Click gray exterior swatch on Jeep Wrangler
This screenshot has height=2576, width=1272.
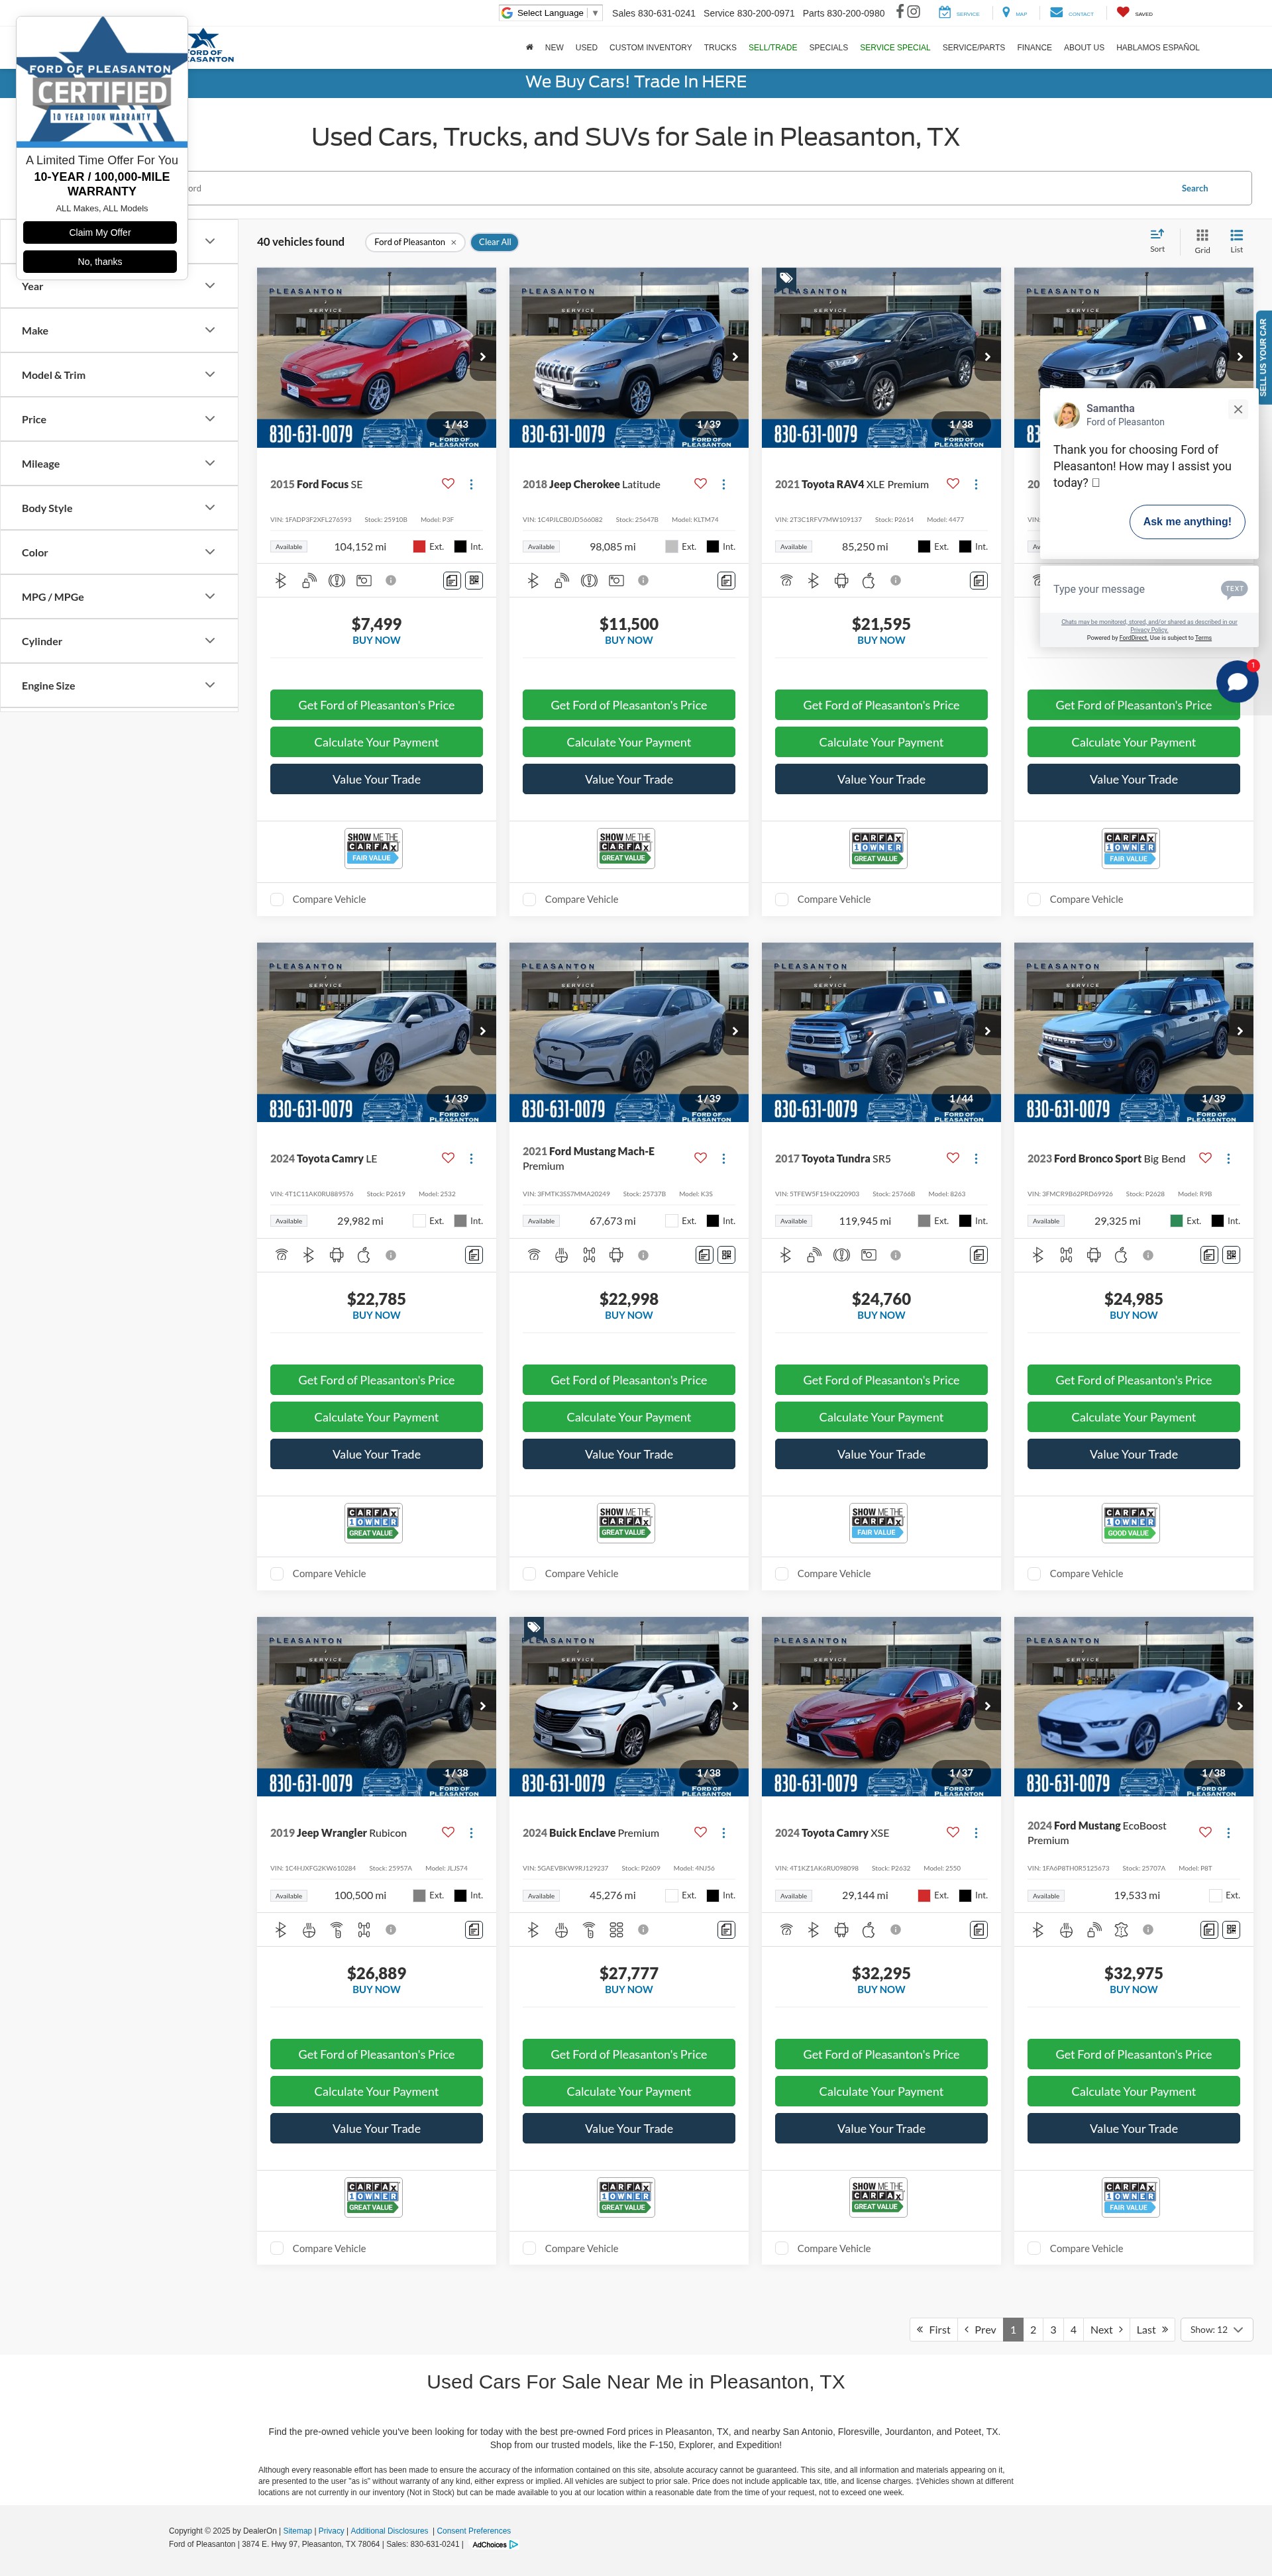pyautogui.click(x=419, y=1895)
